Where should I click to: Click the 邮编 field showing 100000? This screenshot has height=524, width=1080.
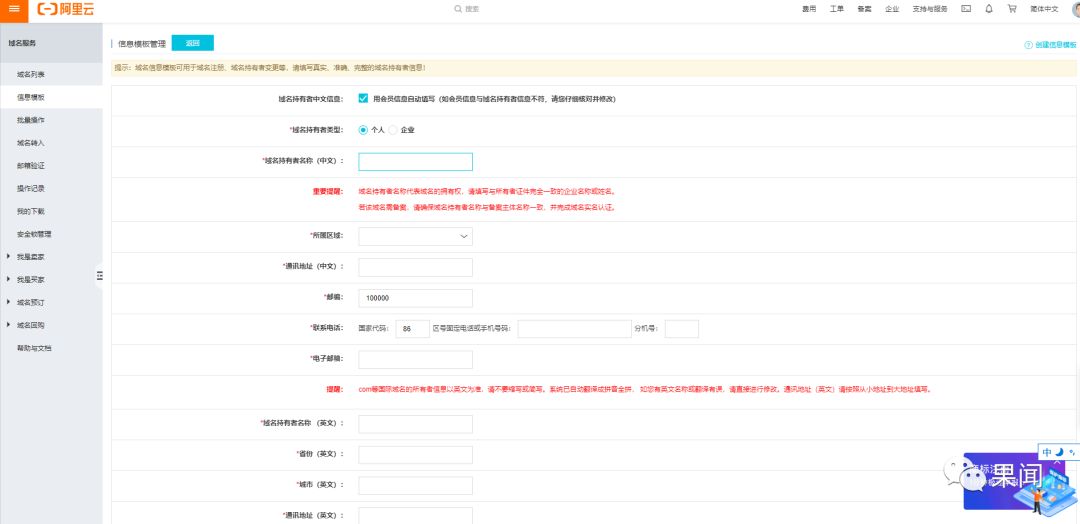tap(415, 298)
